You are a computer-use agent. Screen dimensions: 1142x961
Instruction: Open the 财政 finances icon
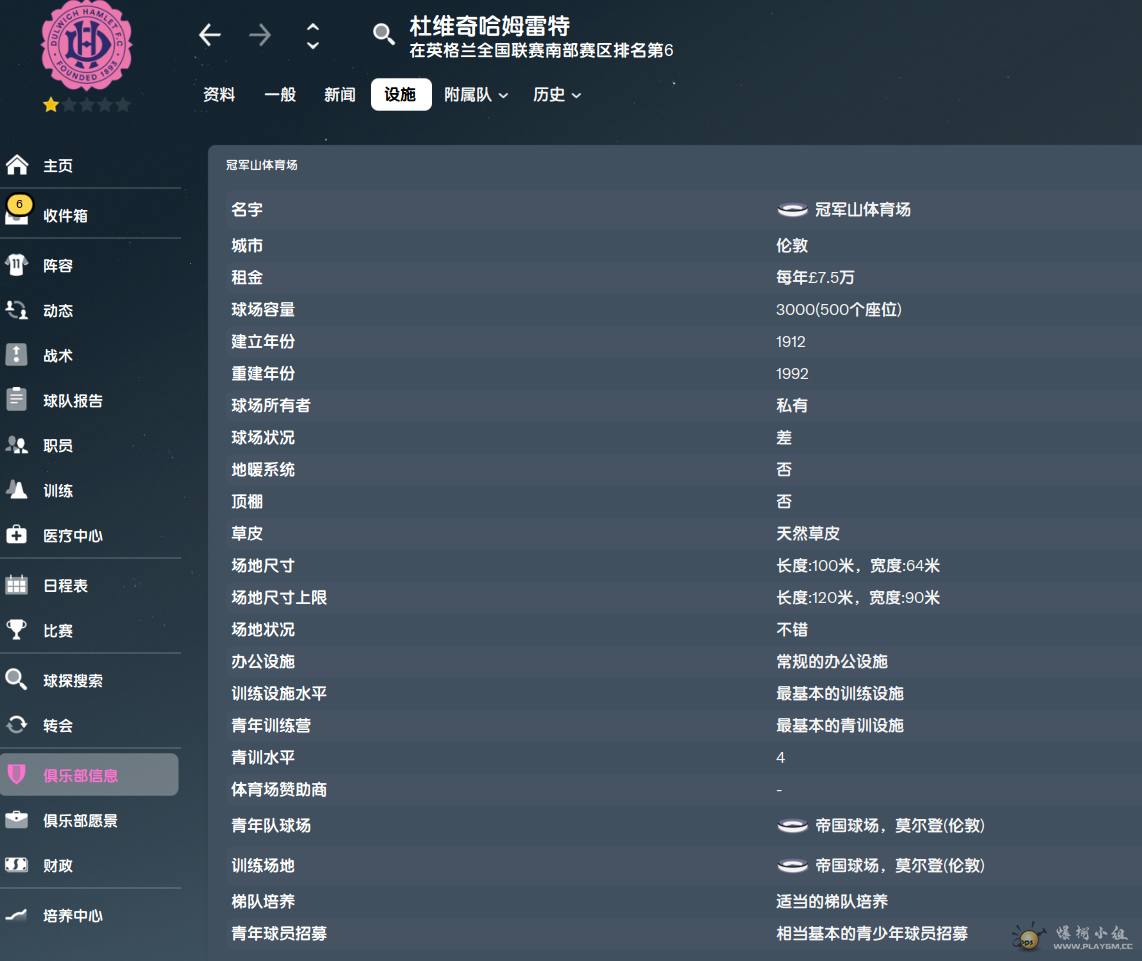(x=17, y=865)
